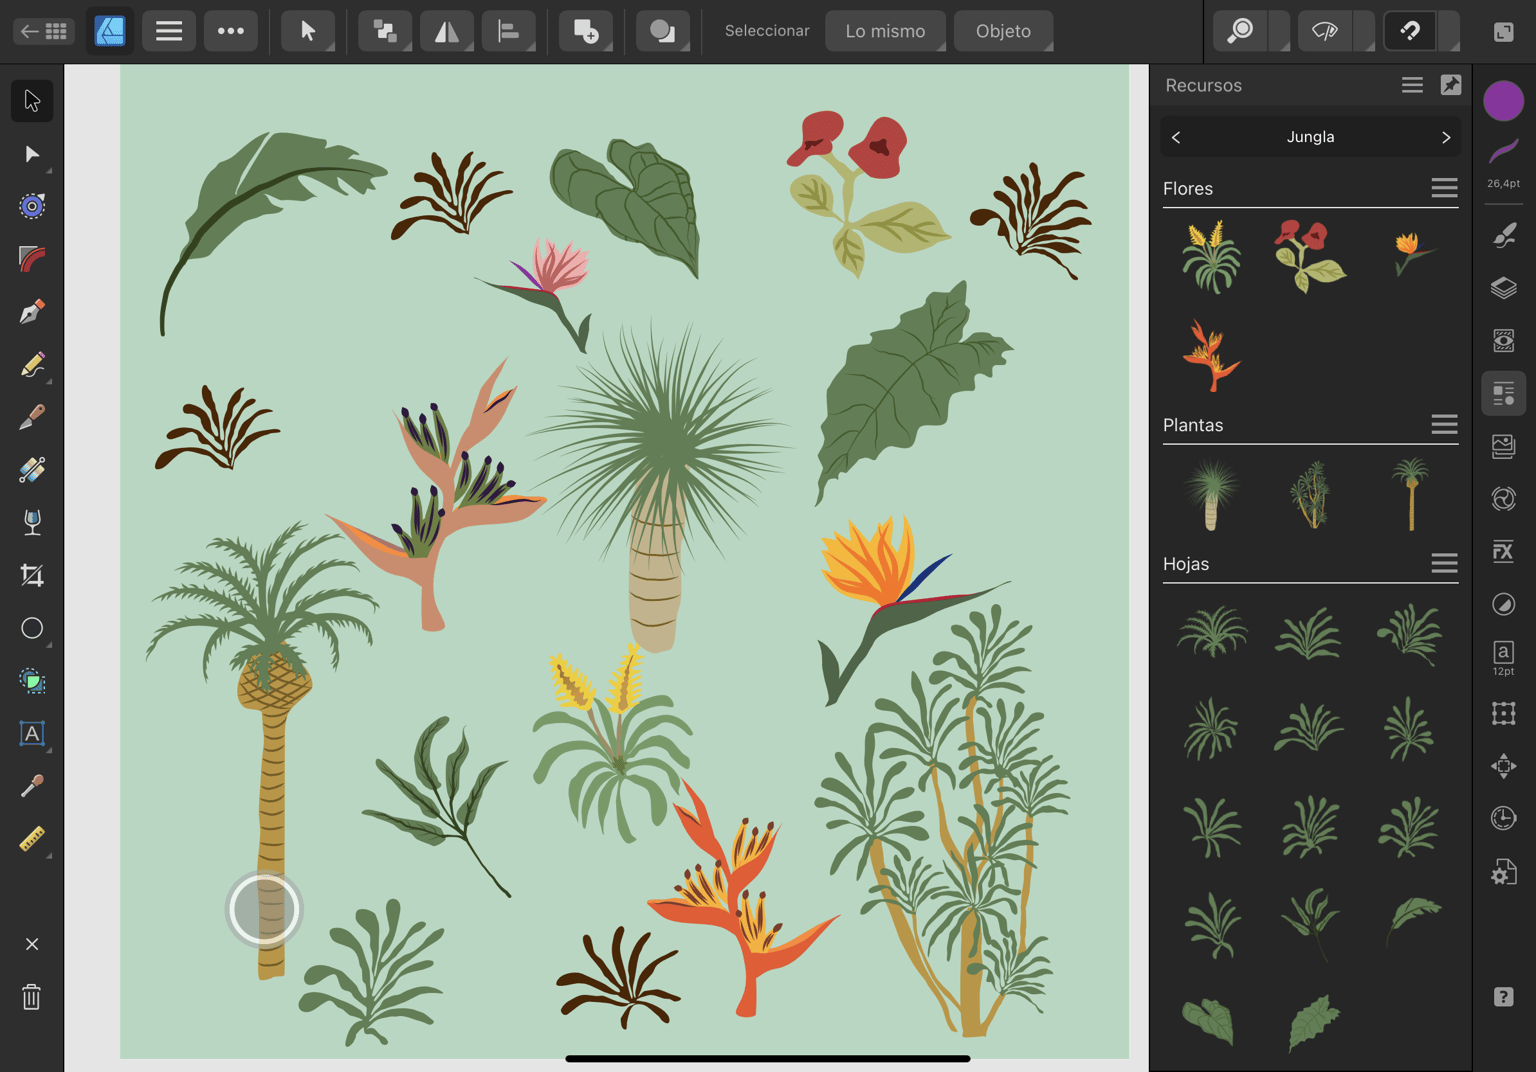Open the Layers studio panel
1536x1072 pixels.
click(1503, 288)
